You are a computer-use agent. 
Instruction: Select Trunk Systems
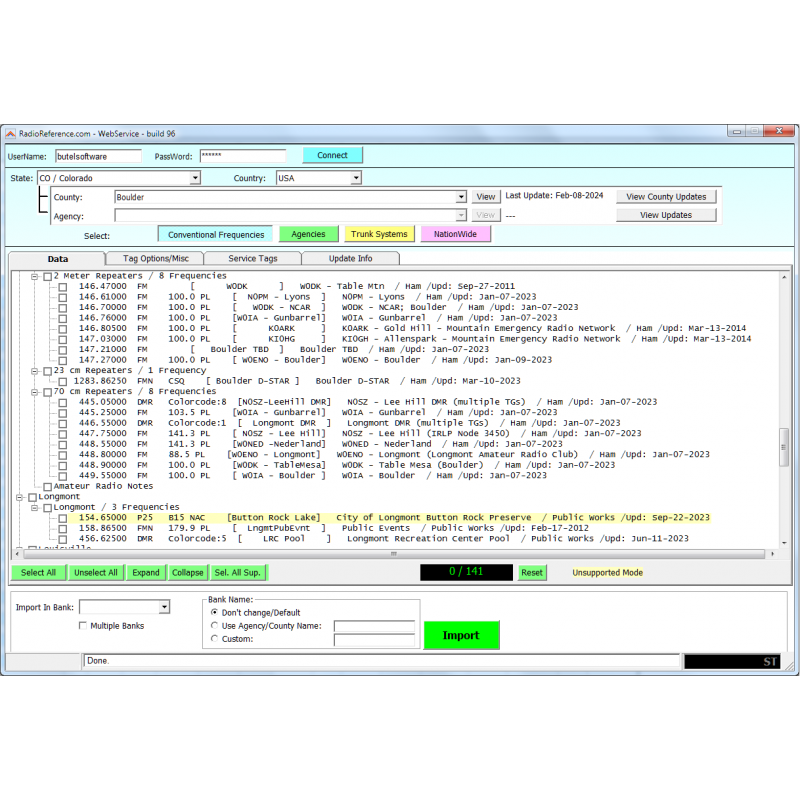[x=379, y=233]
